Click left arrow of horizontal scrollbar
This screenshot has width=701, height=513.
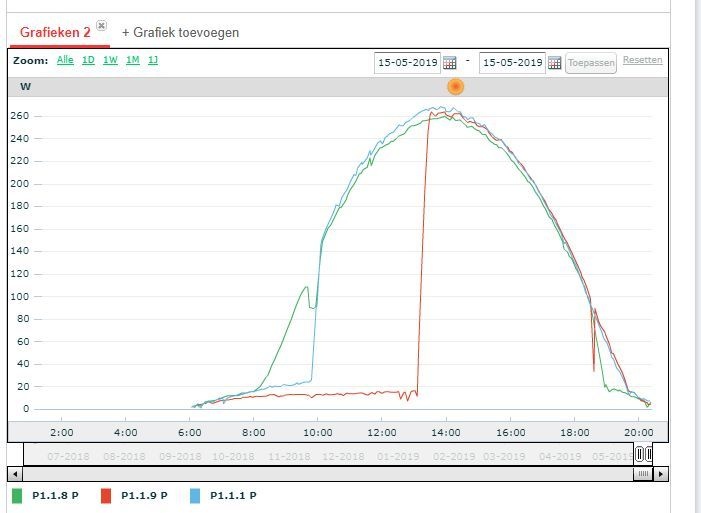[x=15, y=474]
